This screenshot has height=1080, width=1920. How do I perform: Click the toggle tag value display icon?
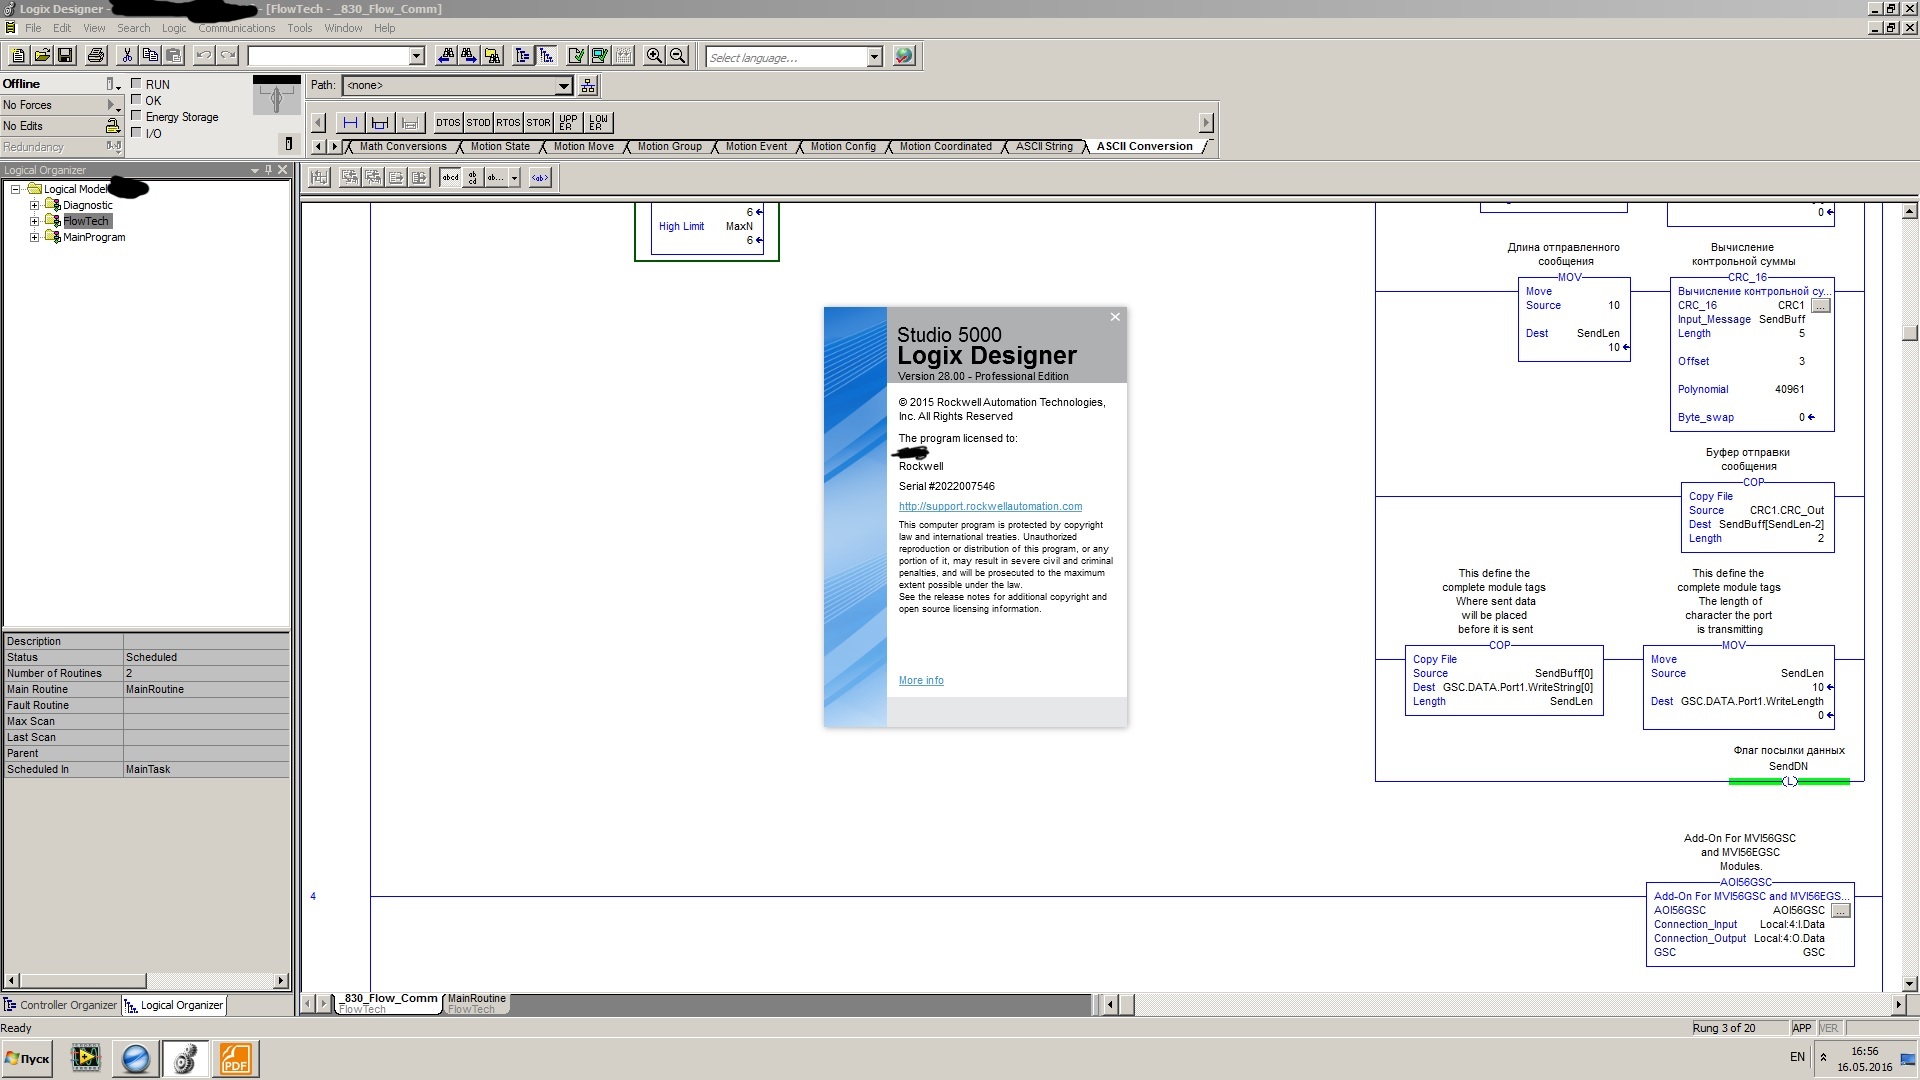540,178
